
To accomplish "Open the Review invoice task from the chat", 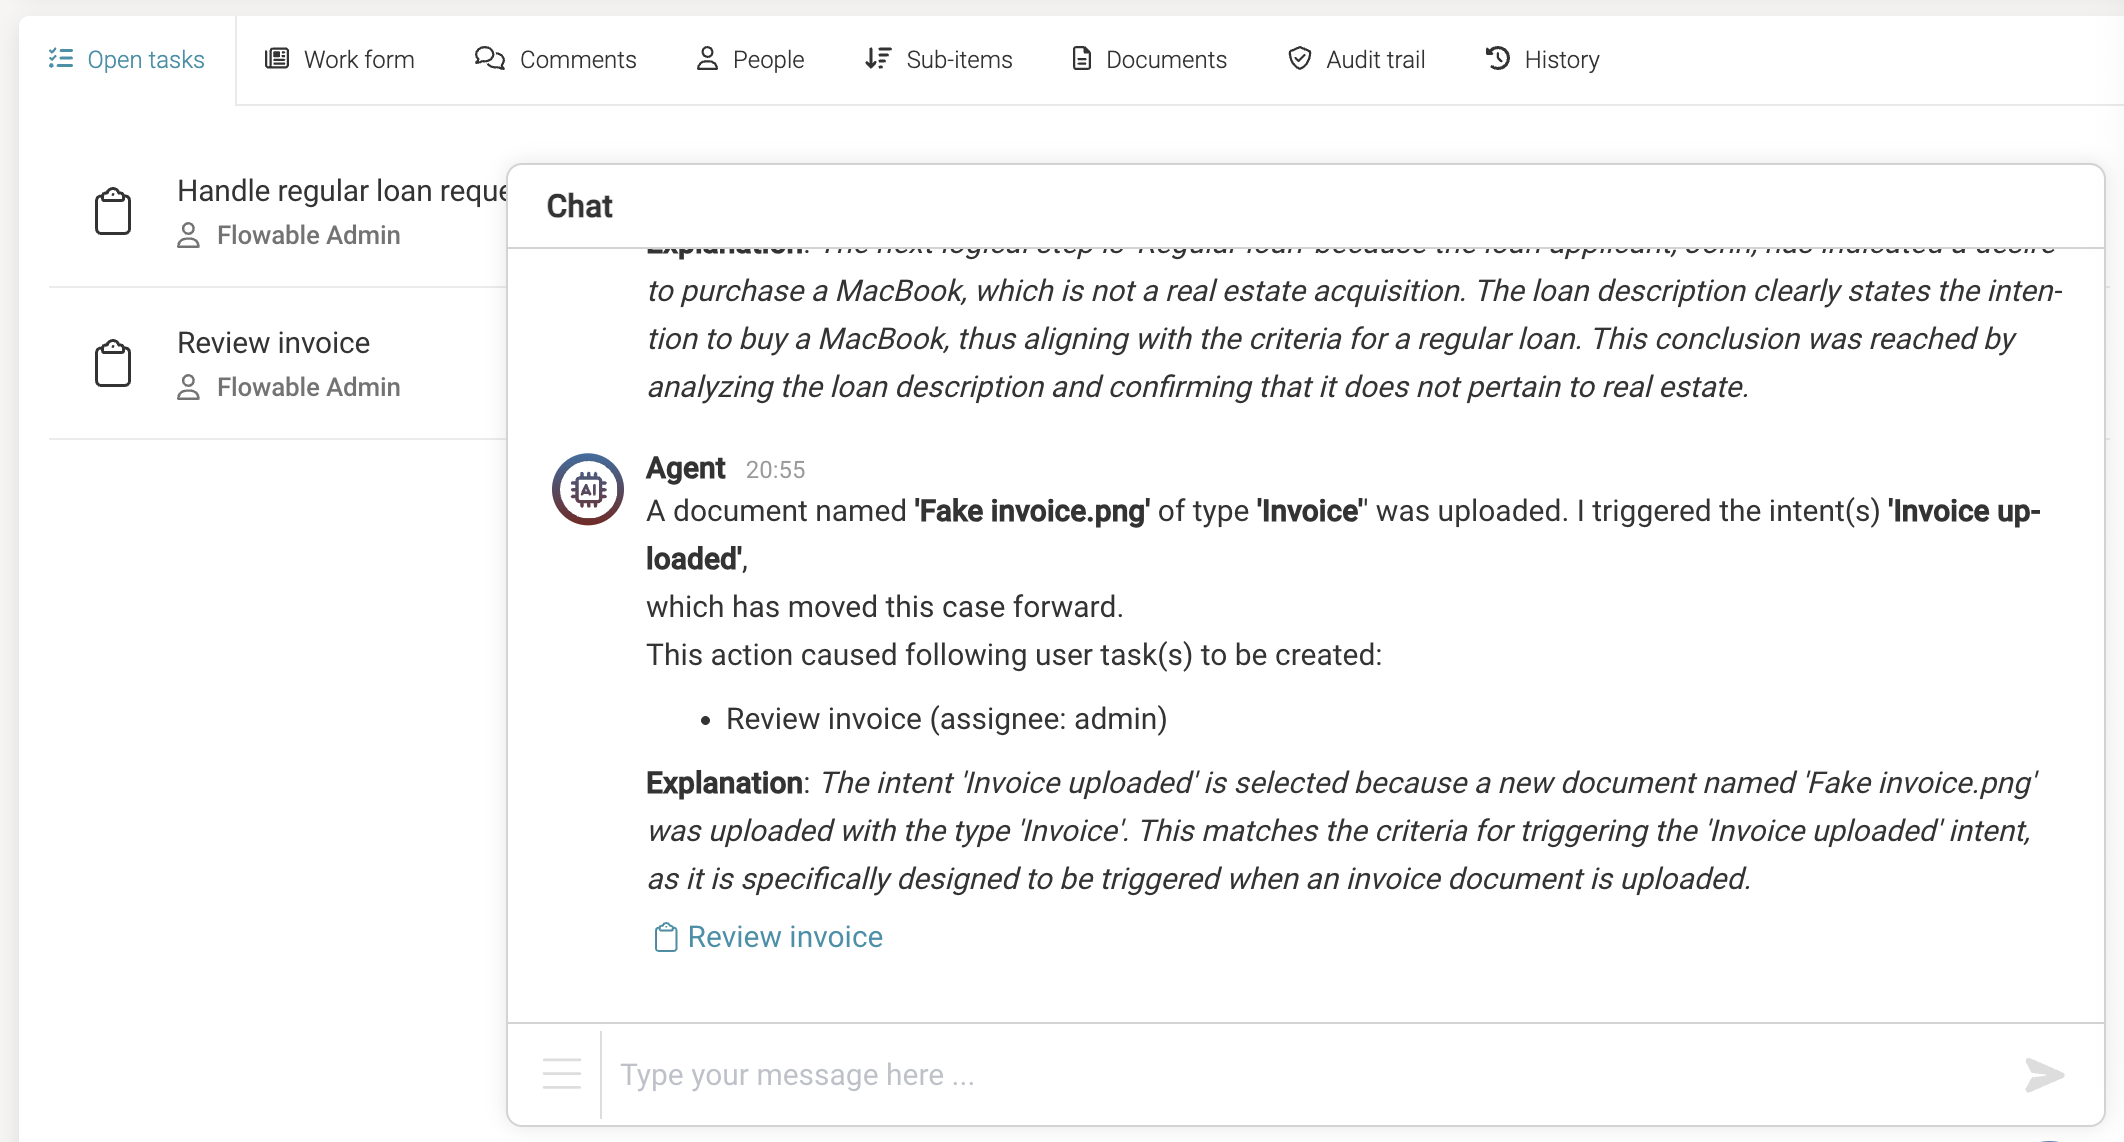I will point(783,937).
